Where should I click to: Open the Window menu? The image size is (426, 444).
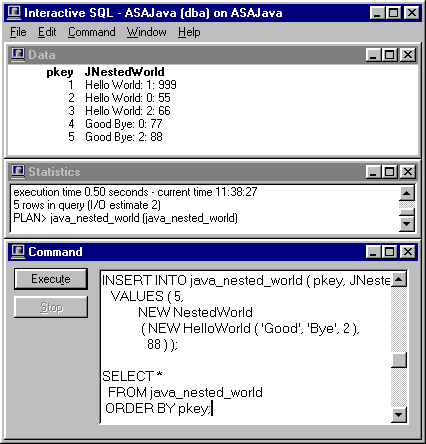coord(146,32)
